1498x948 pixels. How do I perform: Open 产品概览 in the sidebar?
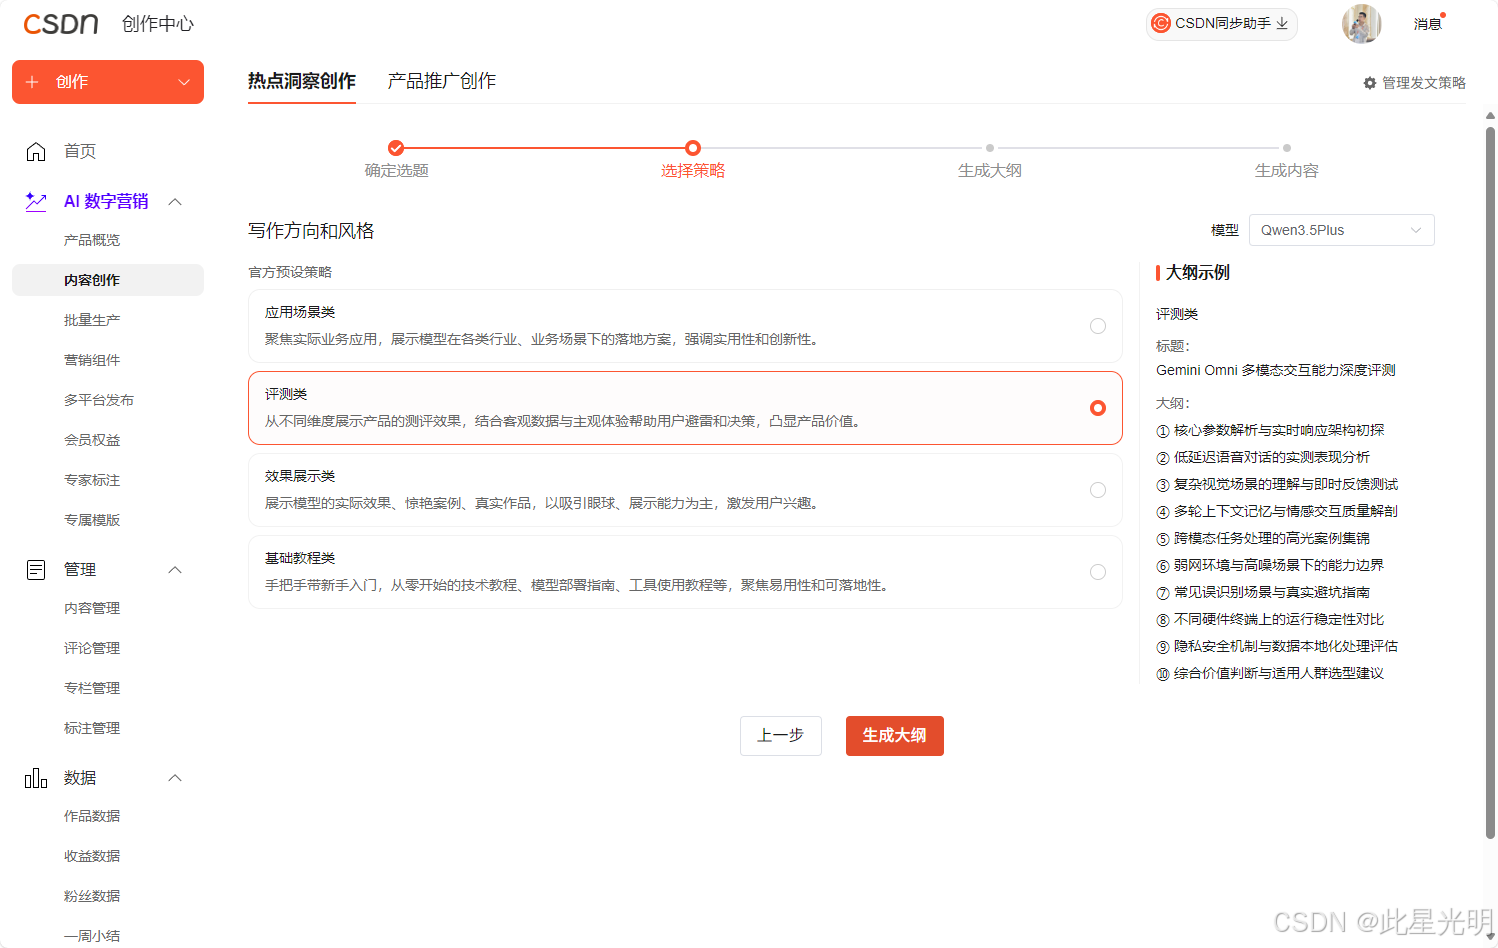pyautogui.click(x=92, y=240)
